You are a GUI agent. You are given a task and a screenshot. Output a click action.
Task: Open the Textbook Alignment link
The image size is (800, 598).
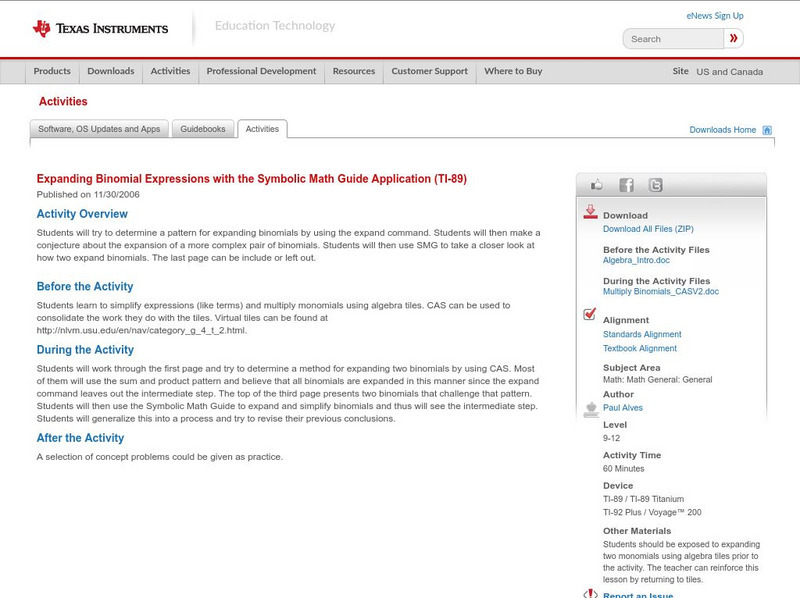tap(640, 348)
